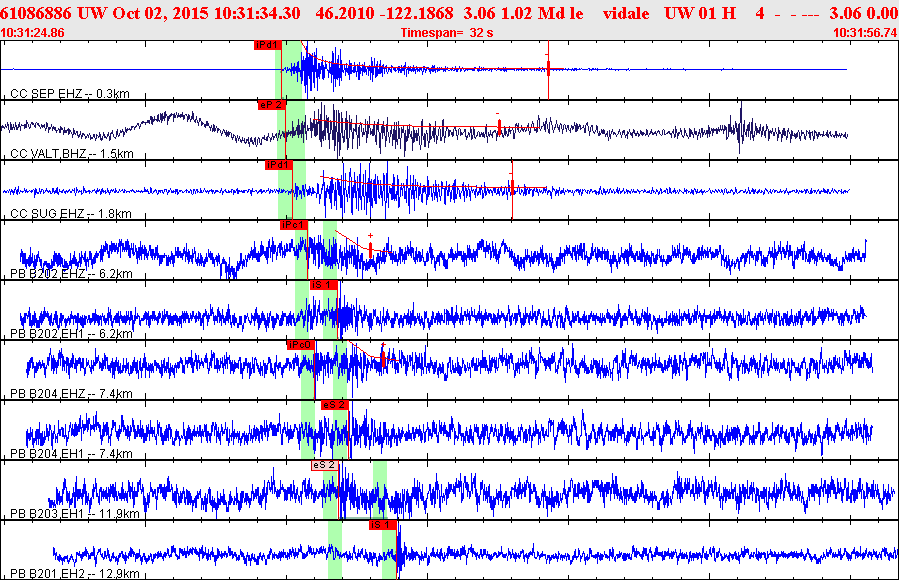Select the analyst name vidale in the header
Image resolution: width=899 pixels, height=580 pixels.
coord(626,13)
